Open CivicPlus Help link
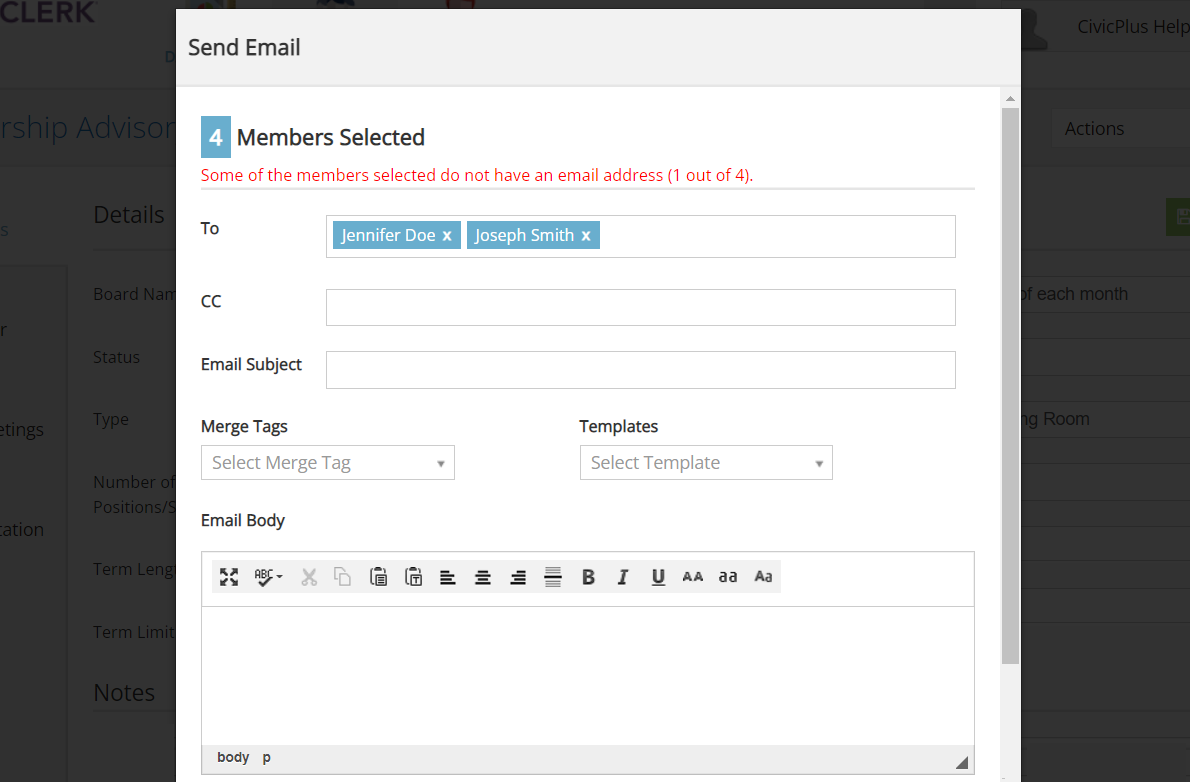 pyautogui.click(x=1133, y=27)
